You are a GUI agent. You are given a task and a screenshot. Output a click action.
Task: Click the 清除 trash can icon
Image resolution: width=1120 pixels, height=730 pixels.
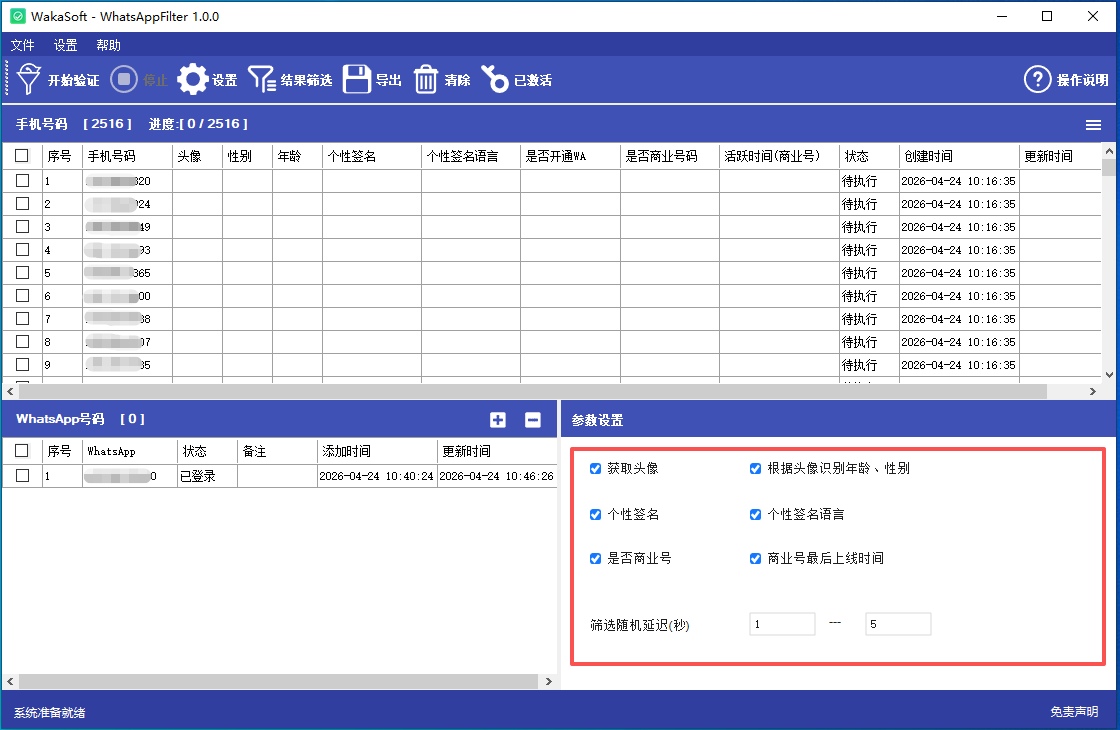pos(427,80)
